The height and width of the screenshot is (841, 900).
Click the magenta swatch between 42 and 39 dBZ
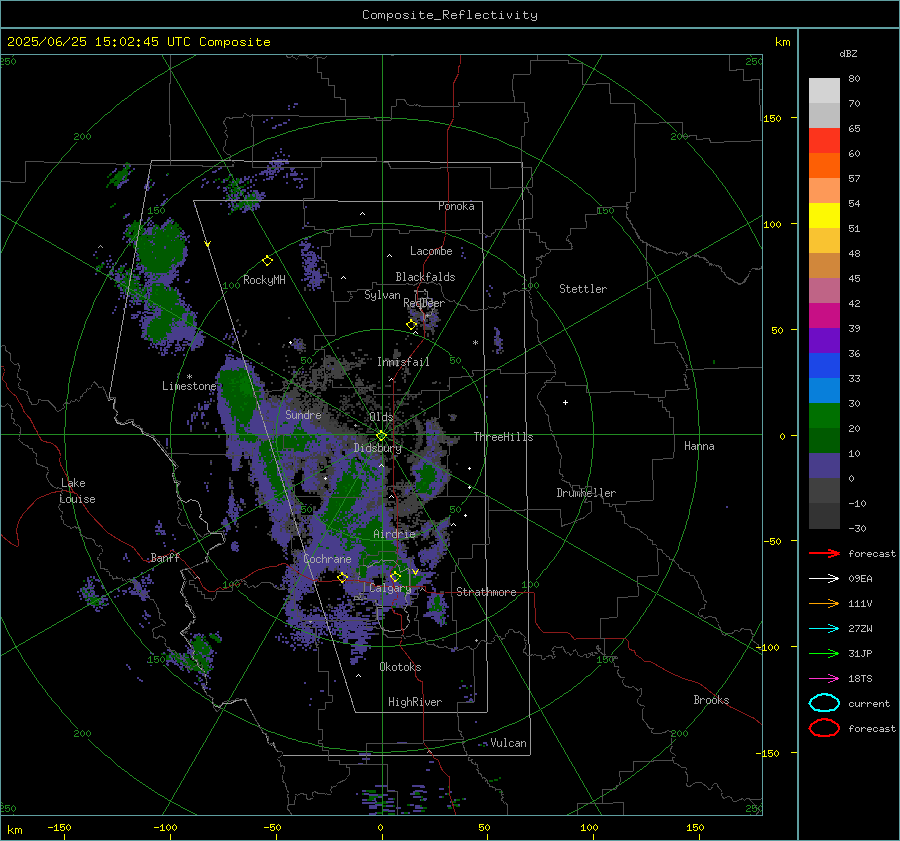click(x=824, y=315)
